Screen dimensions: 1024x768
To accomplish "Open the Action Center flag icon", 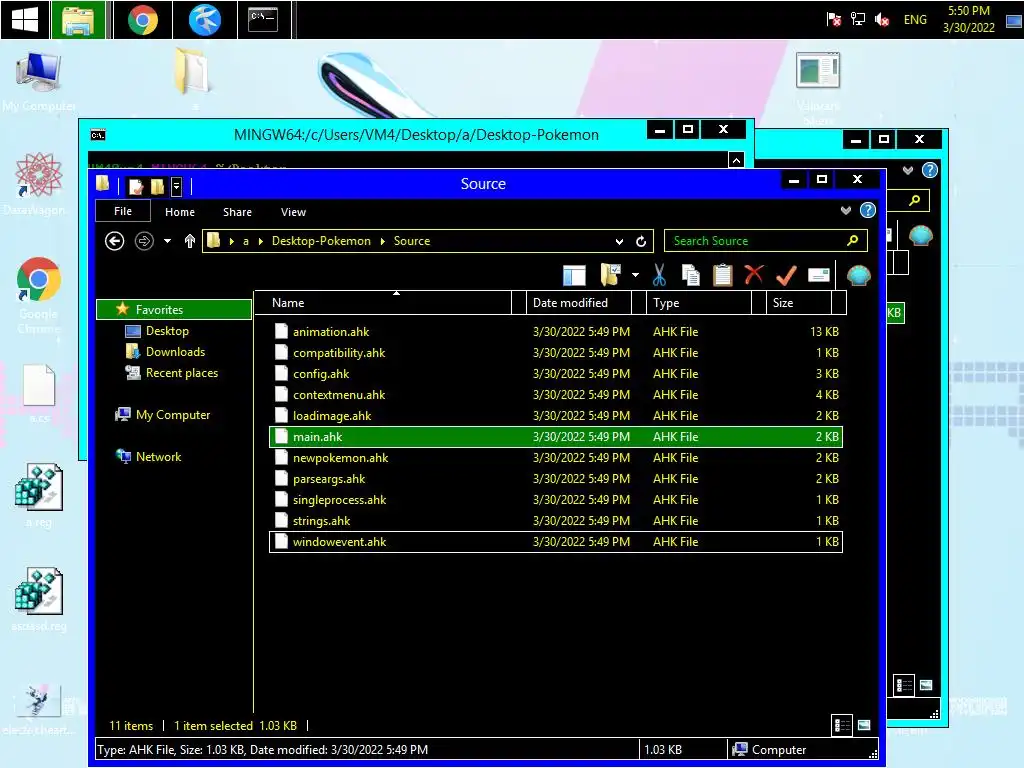I will pyautogui.click(x=833, y=20).
